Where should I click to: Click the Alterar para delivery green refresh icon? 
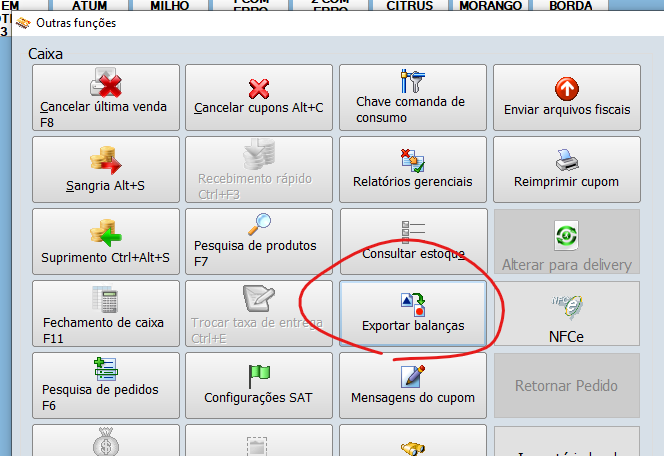tap(567, 235)
